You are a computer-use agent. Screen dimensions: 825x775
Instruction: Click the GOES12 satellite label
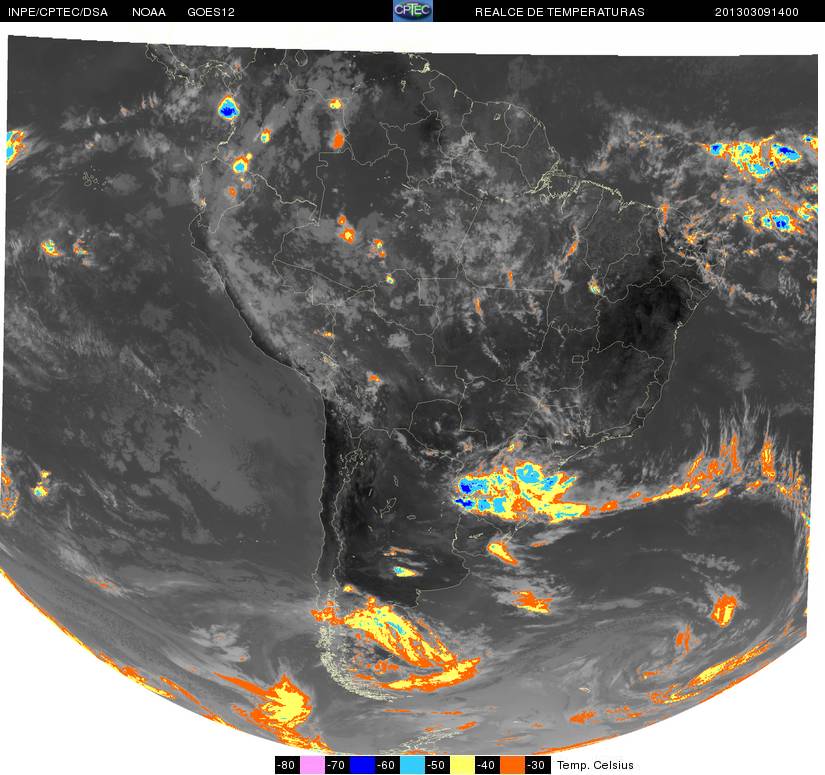(211, 12)
